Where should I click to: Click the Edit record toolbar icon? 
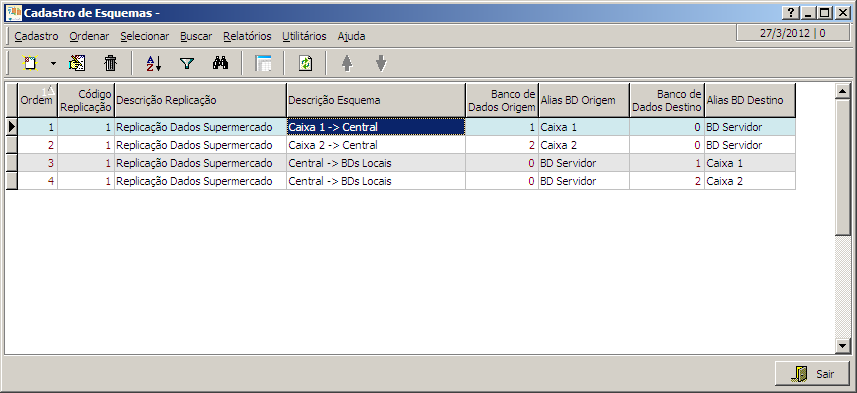pyautogui.click(x=77, y=63)
